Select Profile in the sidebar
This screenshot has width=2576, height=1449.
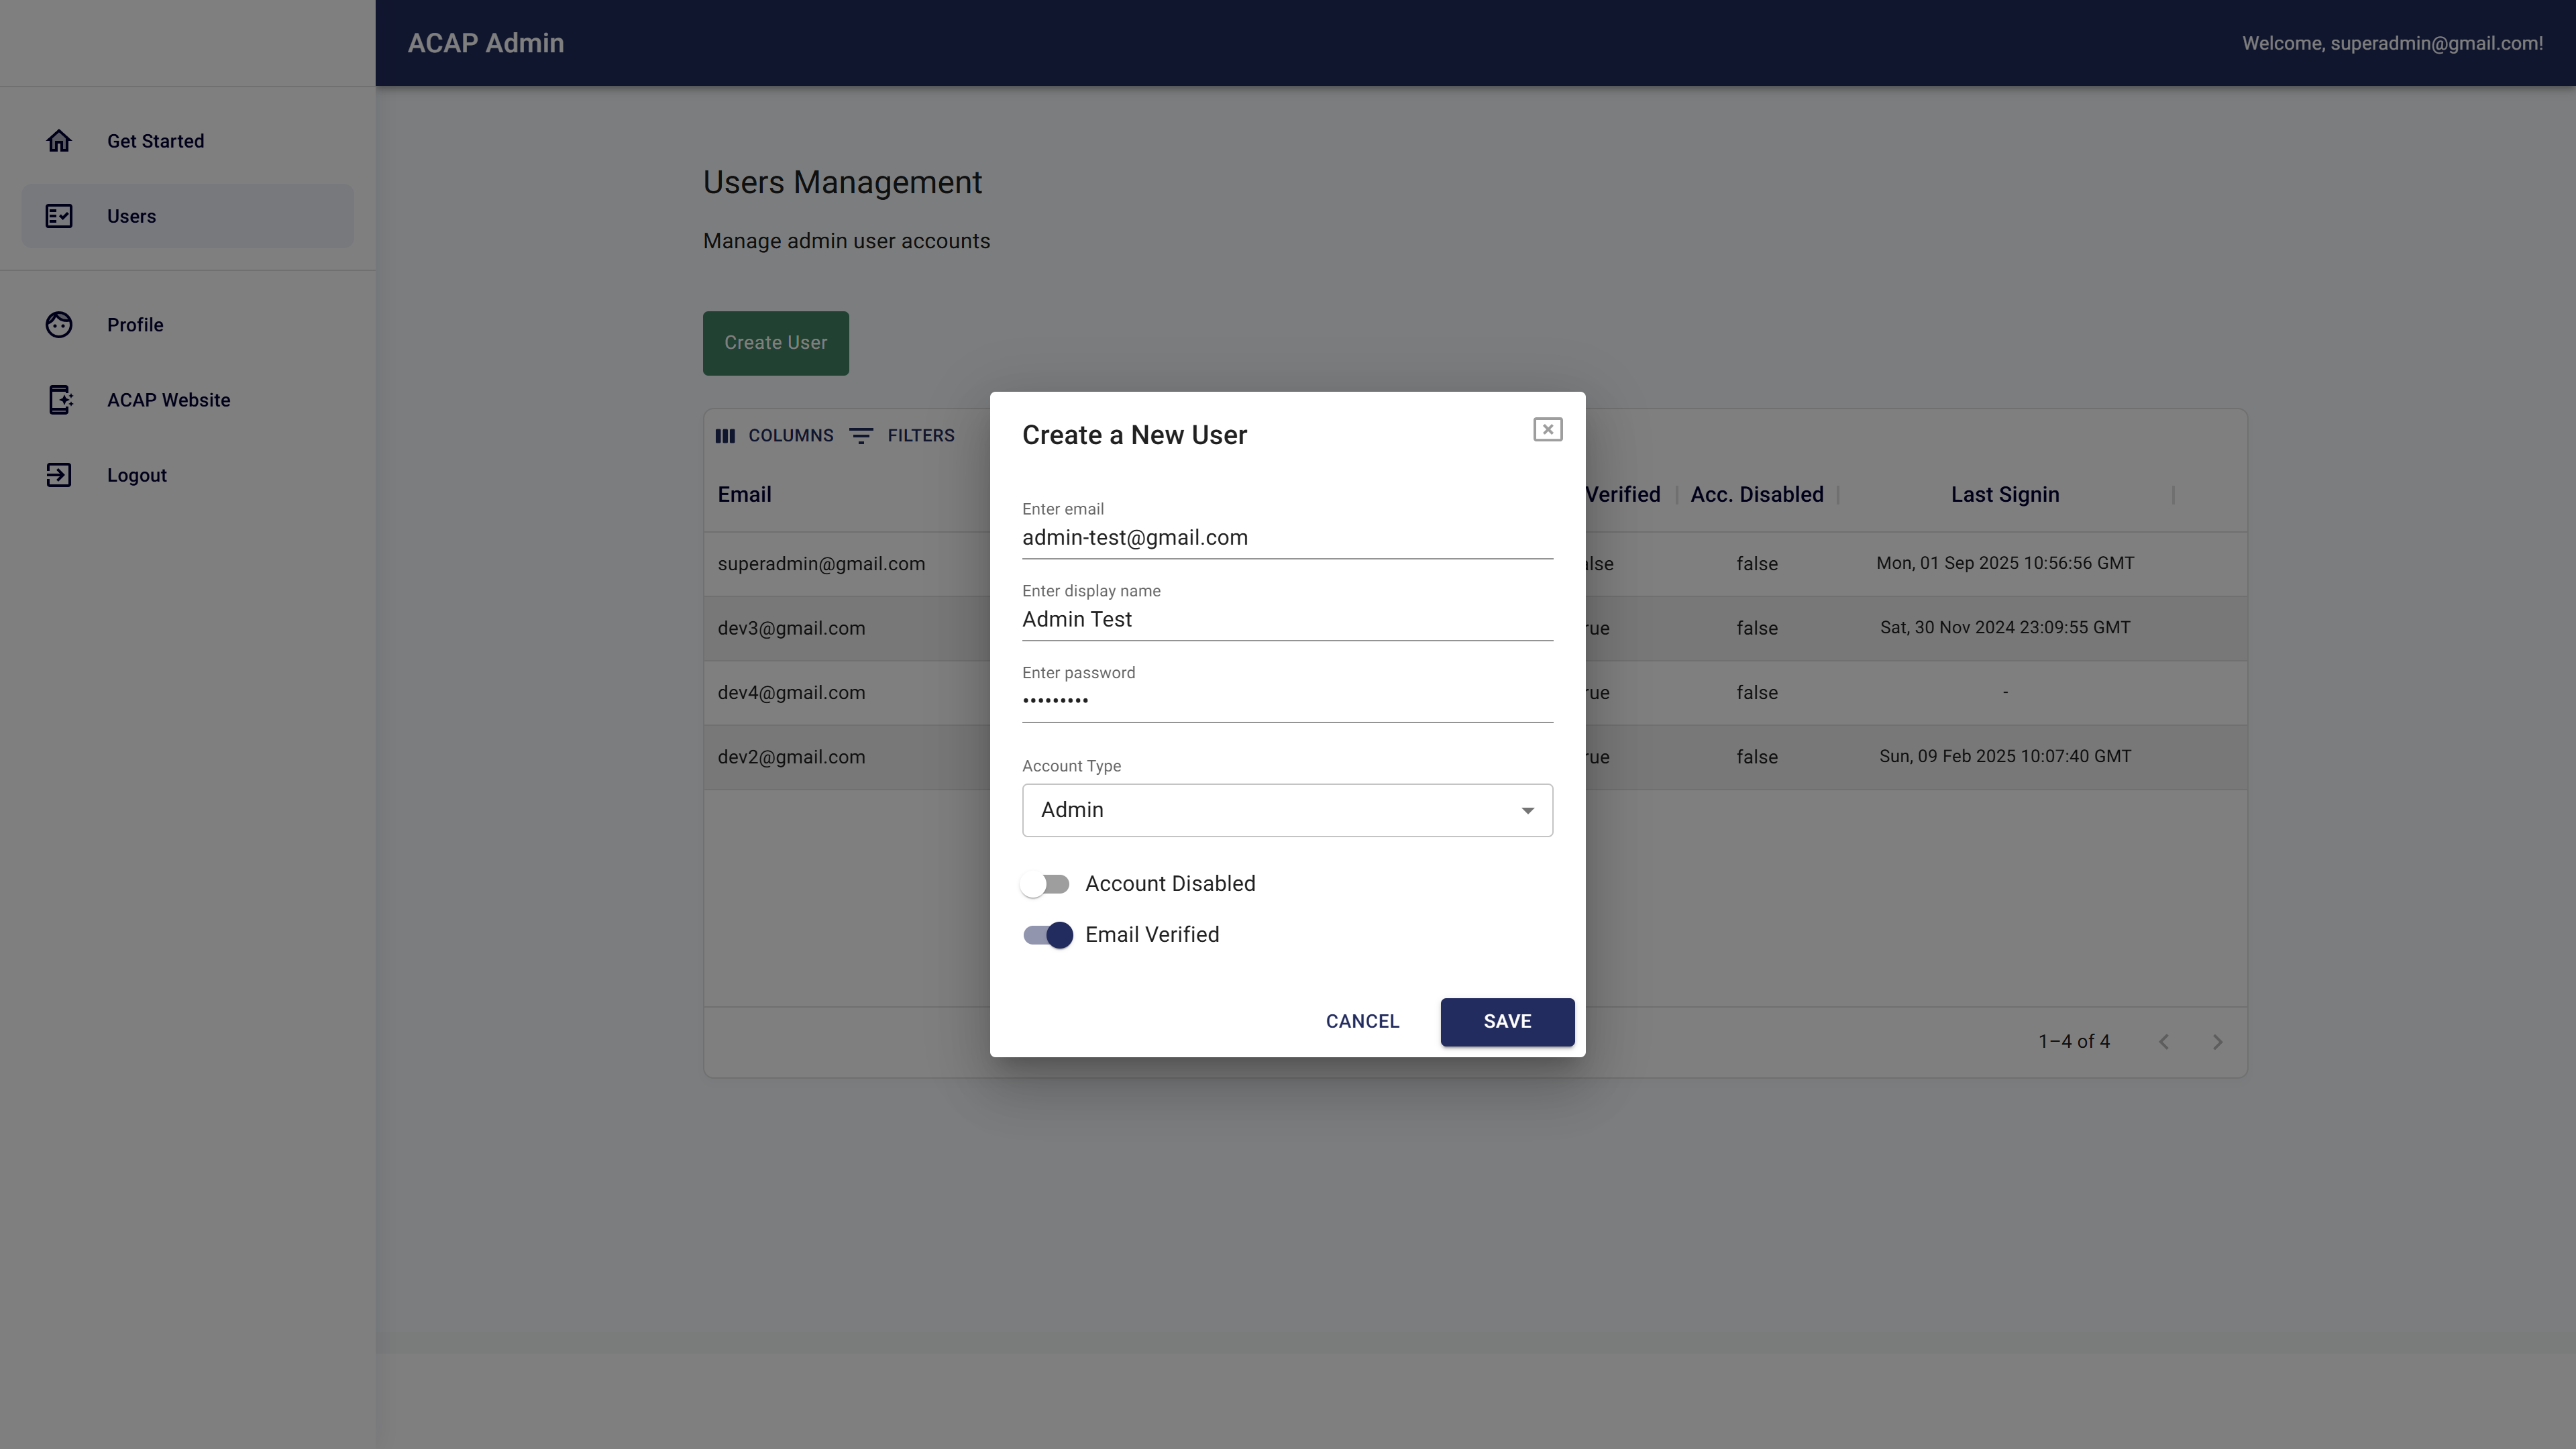(x=135, y=325)
